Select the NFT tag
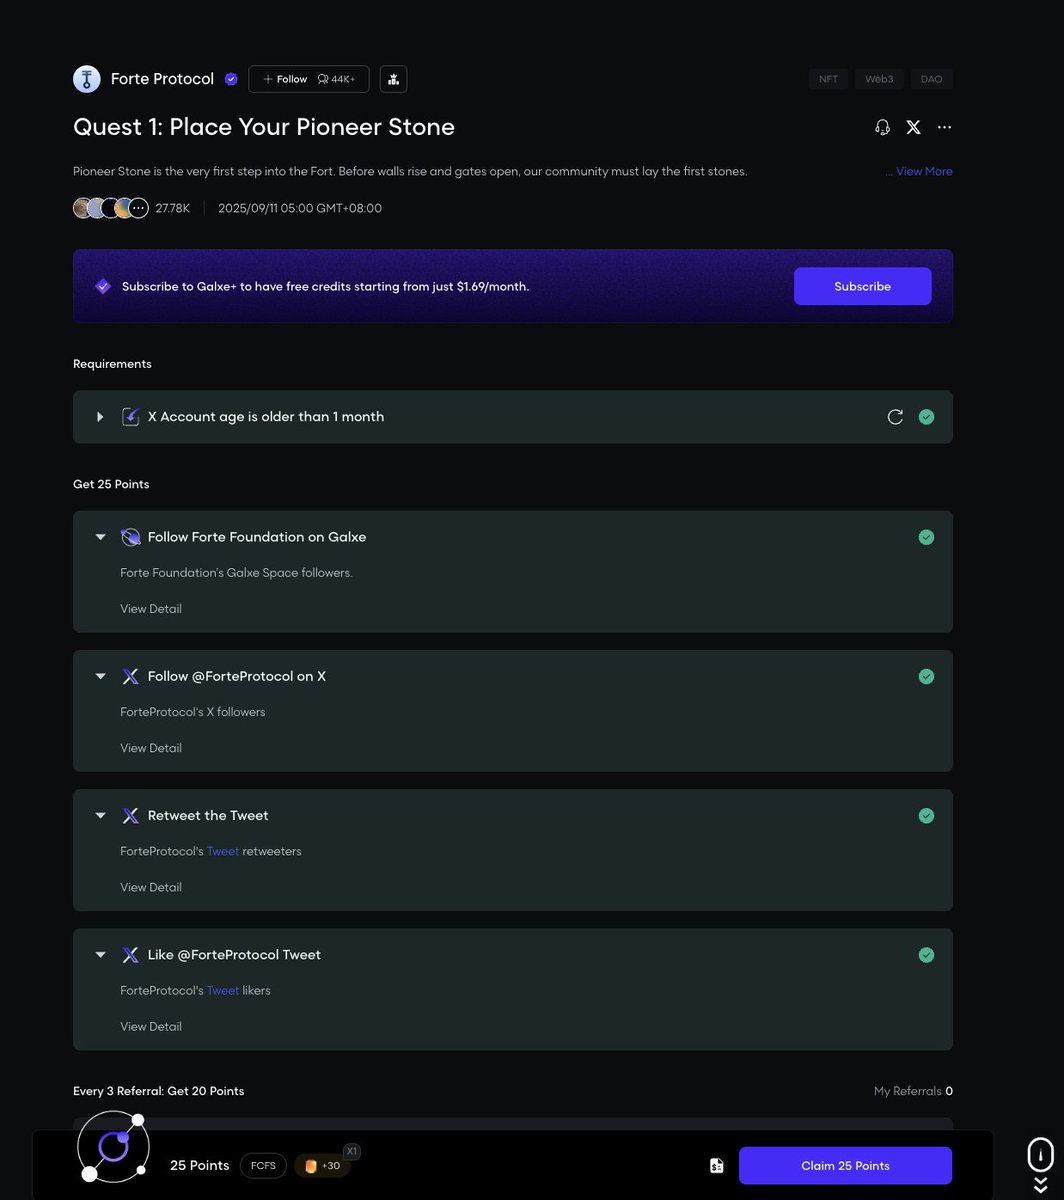The height and width of the screenshot is (1200, 1064). 829,79
